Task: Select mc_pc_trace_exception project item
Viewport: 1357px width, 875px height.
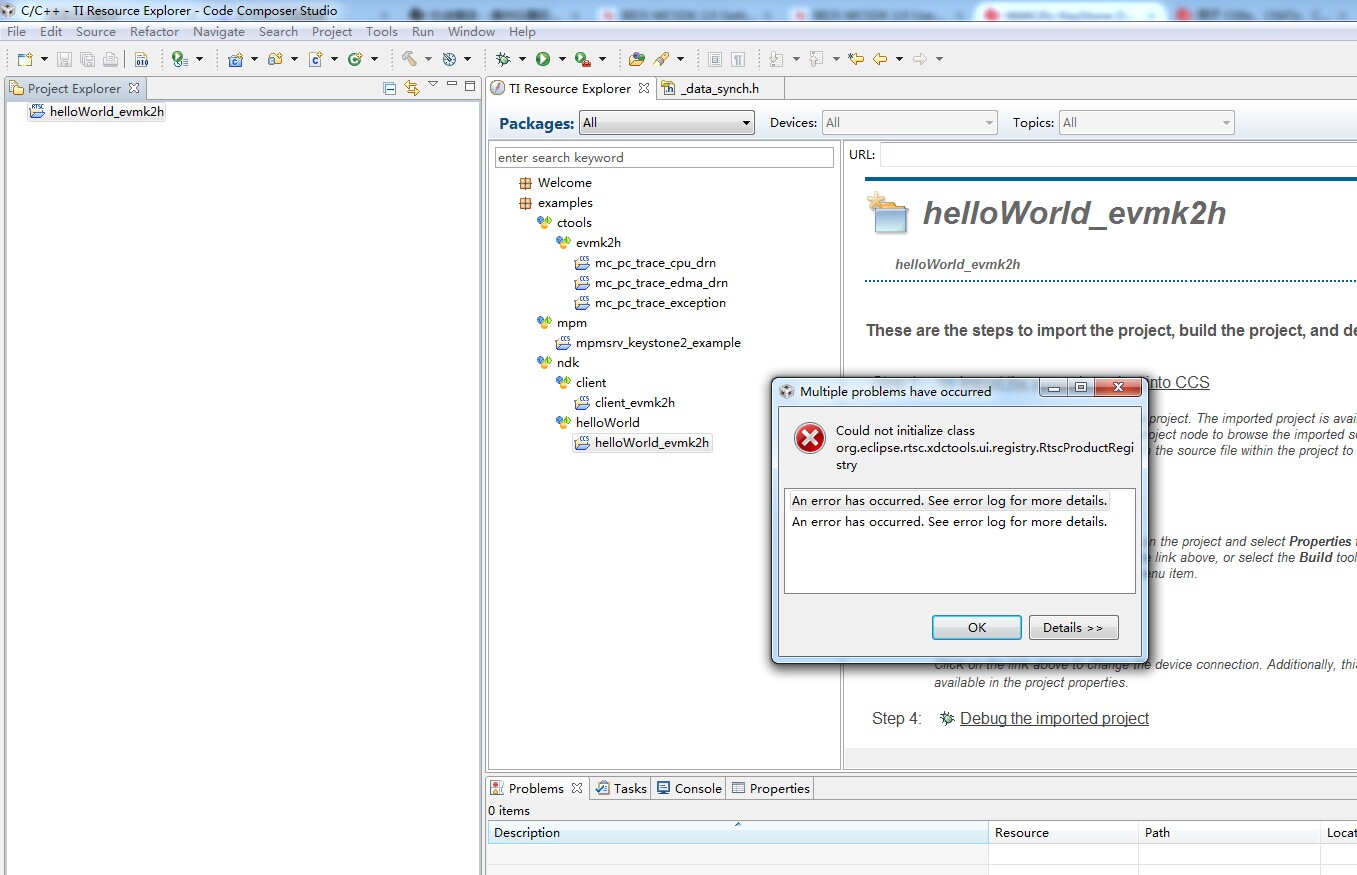Action: 660,302
